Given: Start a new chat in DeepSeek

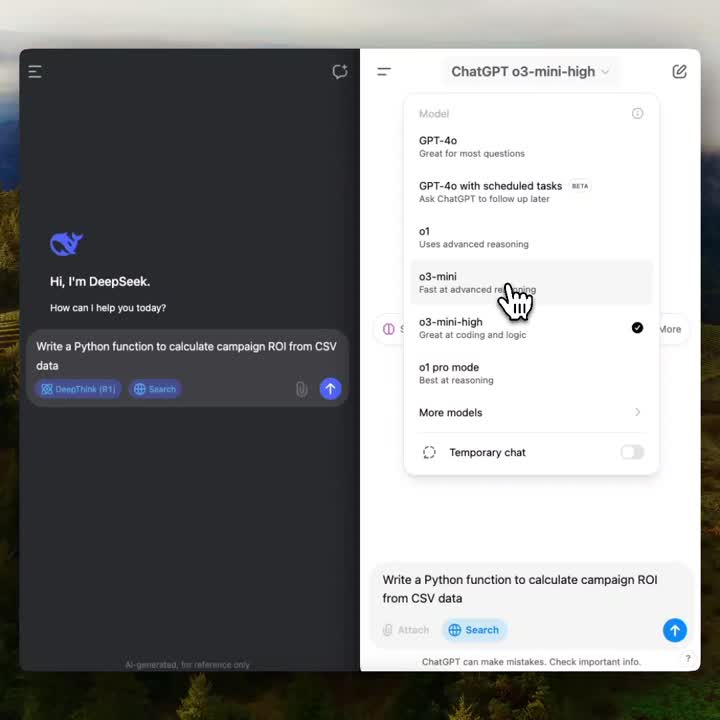Looking at the screenshot, I should [x=340, y=72].
